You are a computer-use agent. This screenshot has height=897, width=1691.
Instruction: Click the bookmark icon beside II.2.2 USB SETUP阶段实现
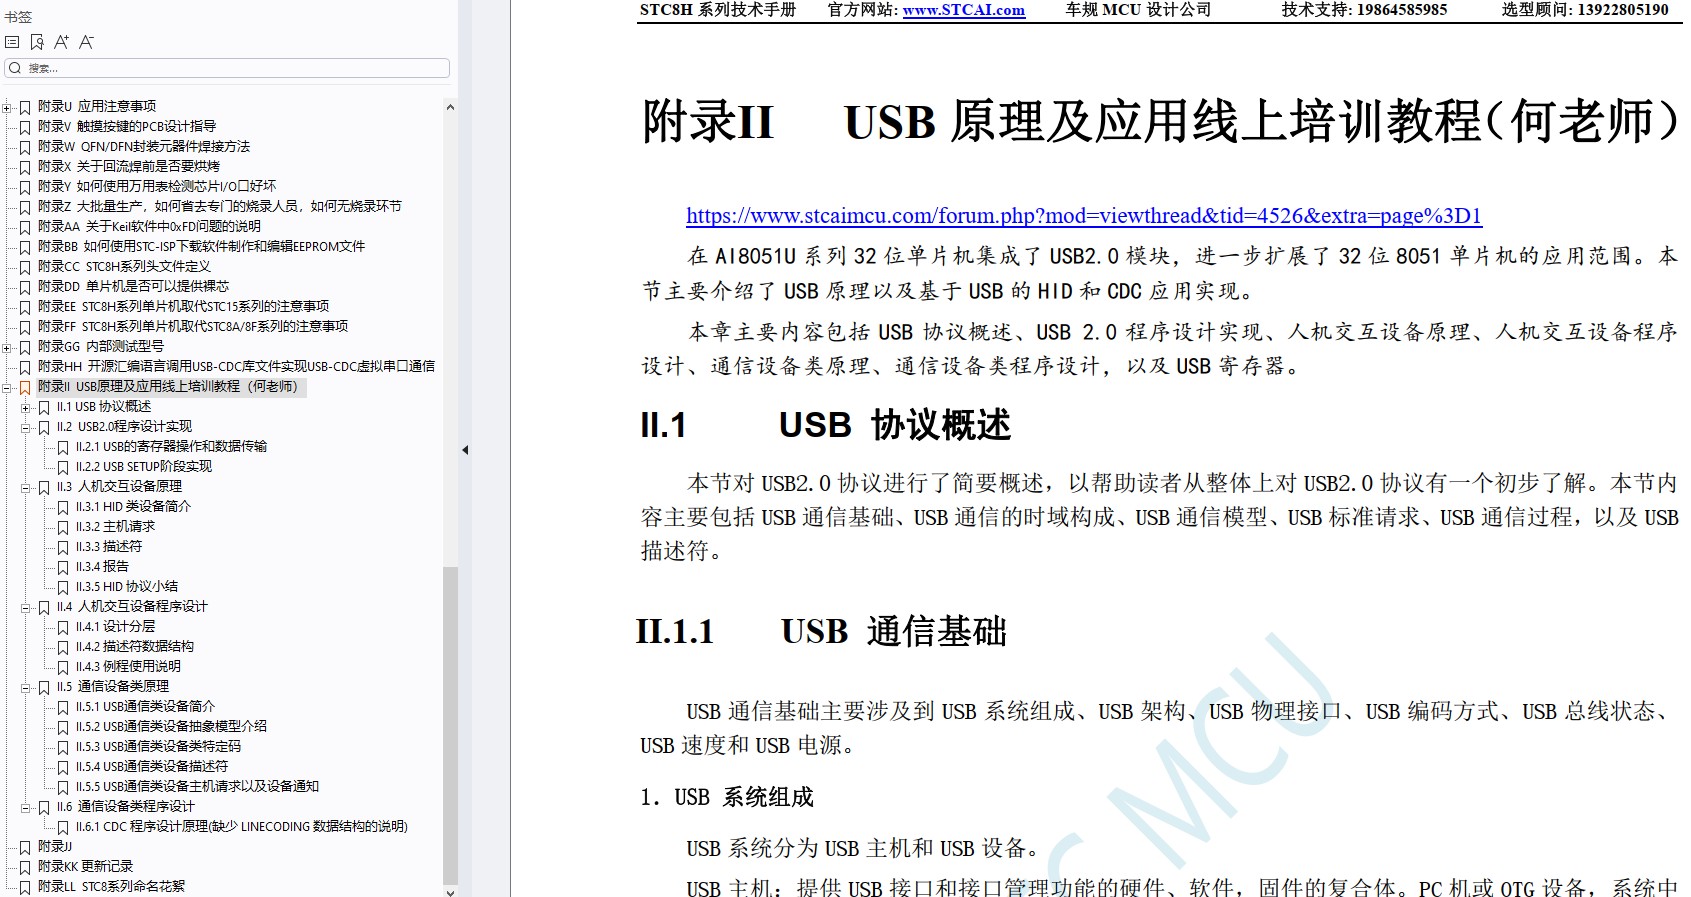click(63, 467)
